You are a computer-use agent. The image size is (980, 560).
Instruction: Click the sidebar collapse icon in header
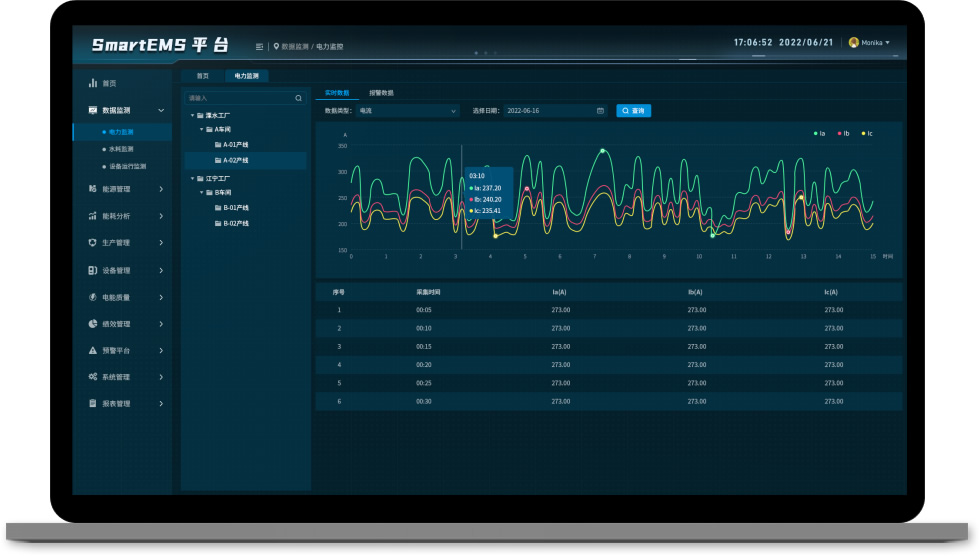(x=260, y=46)
